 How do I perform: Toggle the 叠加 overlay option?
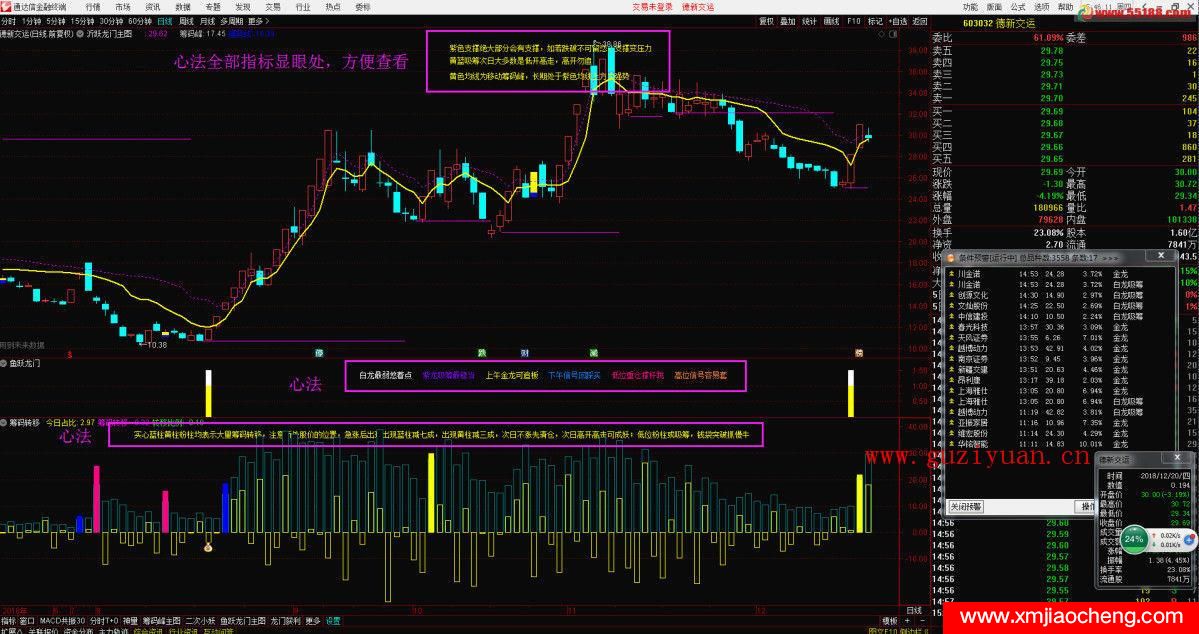pyautogui.click(x=788, y=20)
